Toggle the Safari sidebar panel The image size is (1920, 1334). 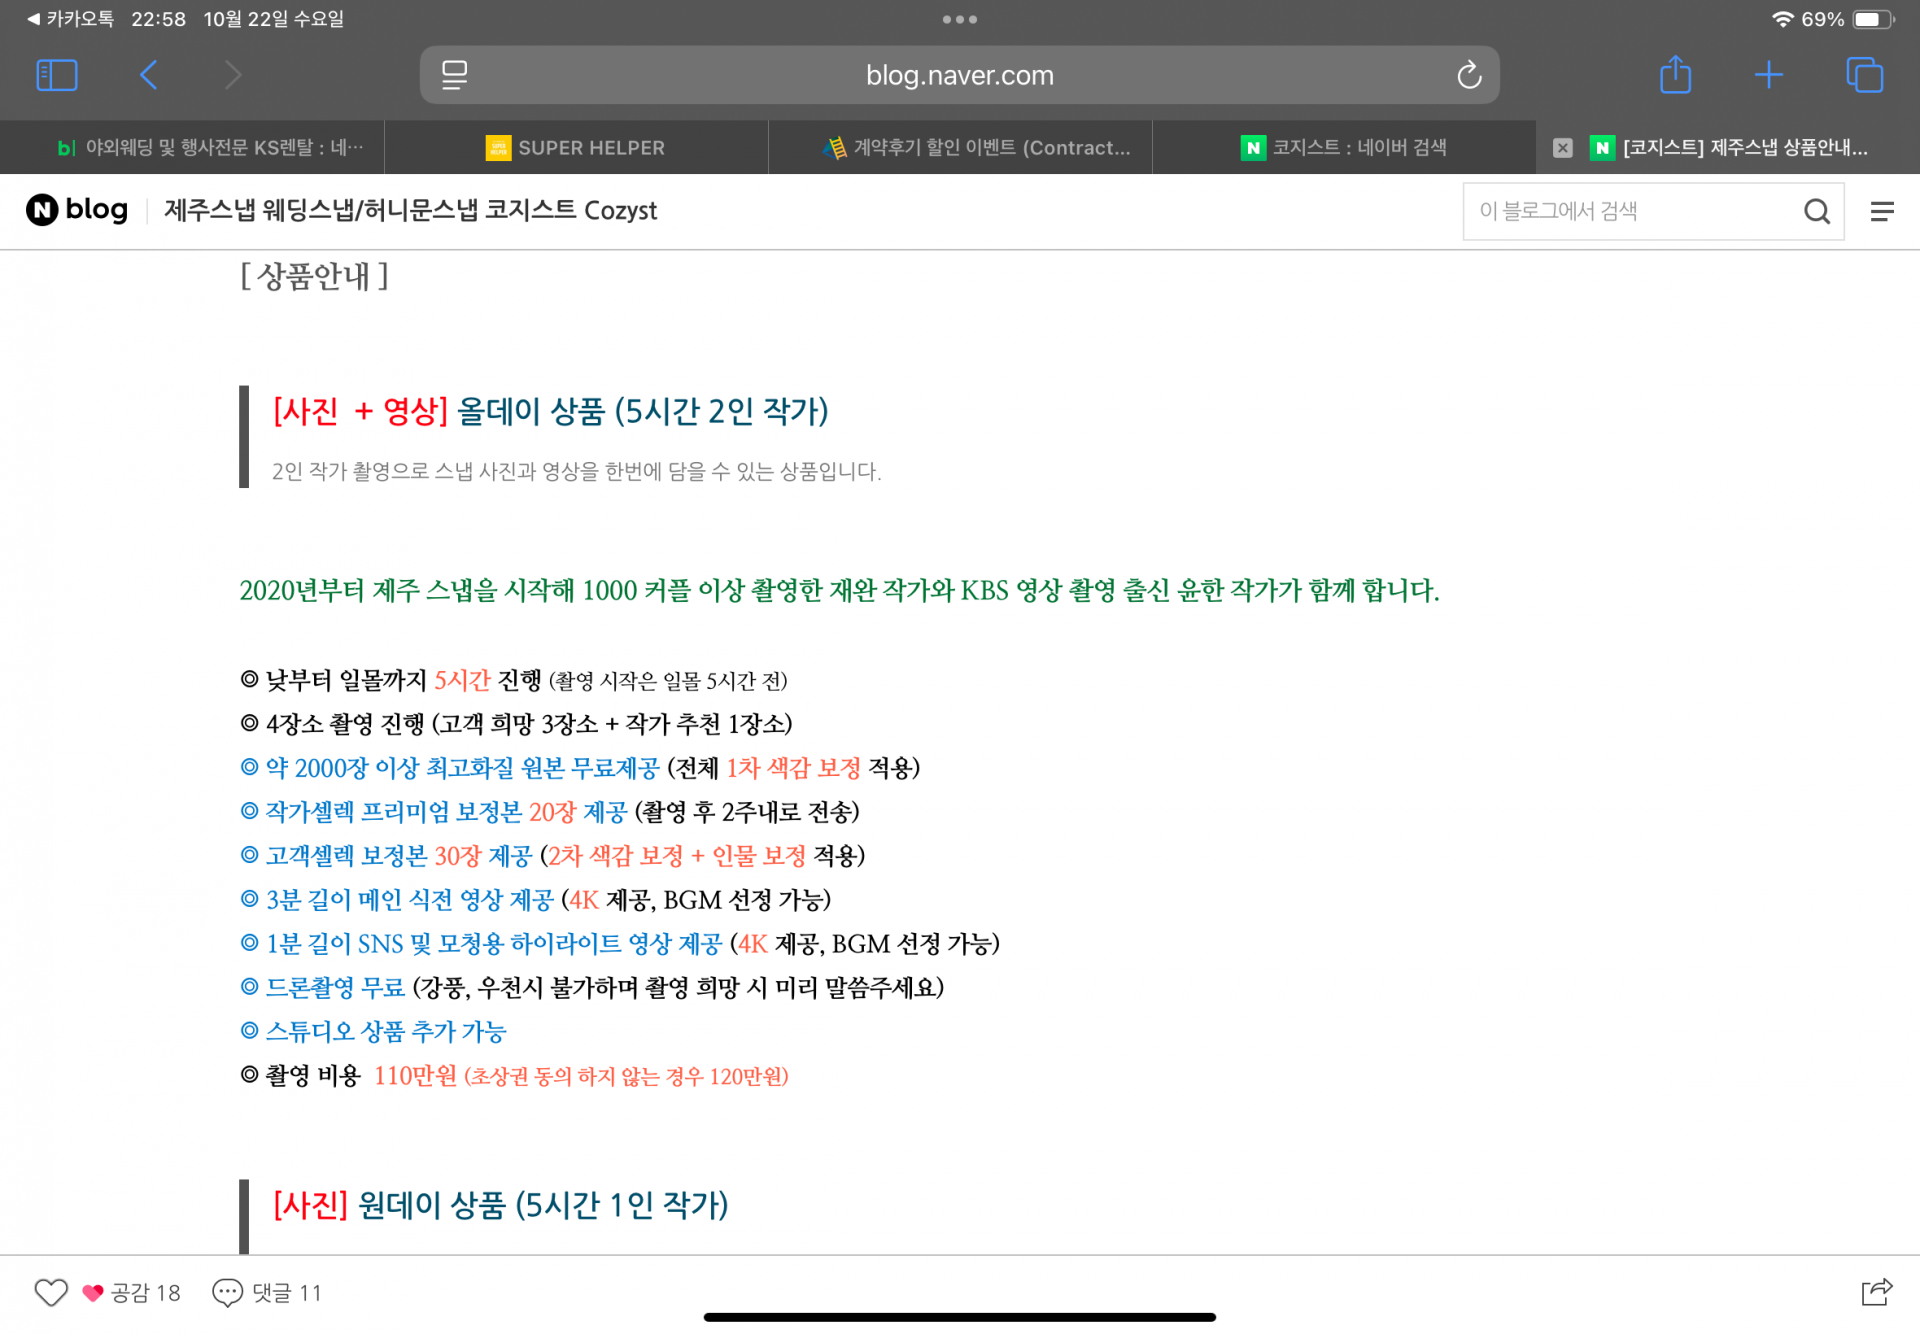click(x=56, y=75)
